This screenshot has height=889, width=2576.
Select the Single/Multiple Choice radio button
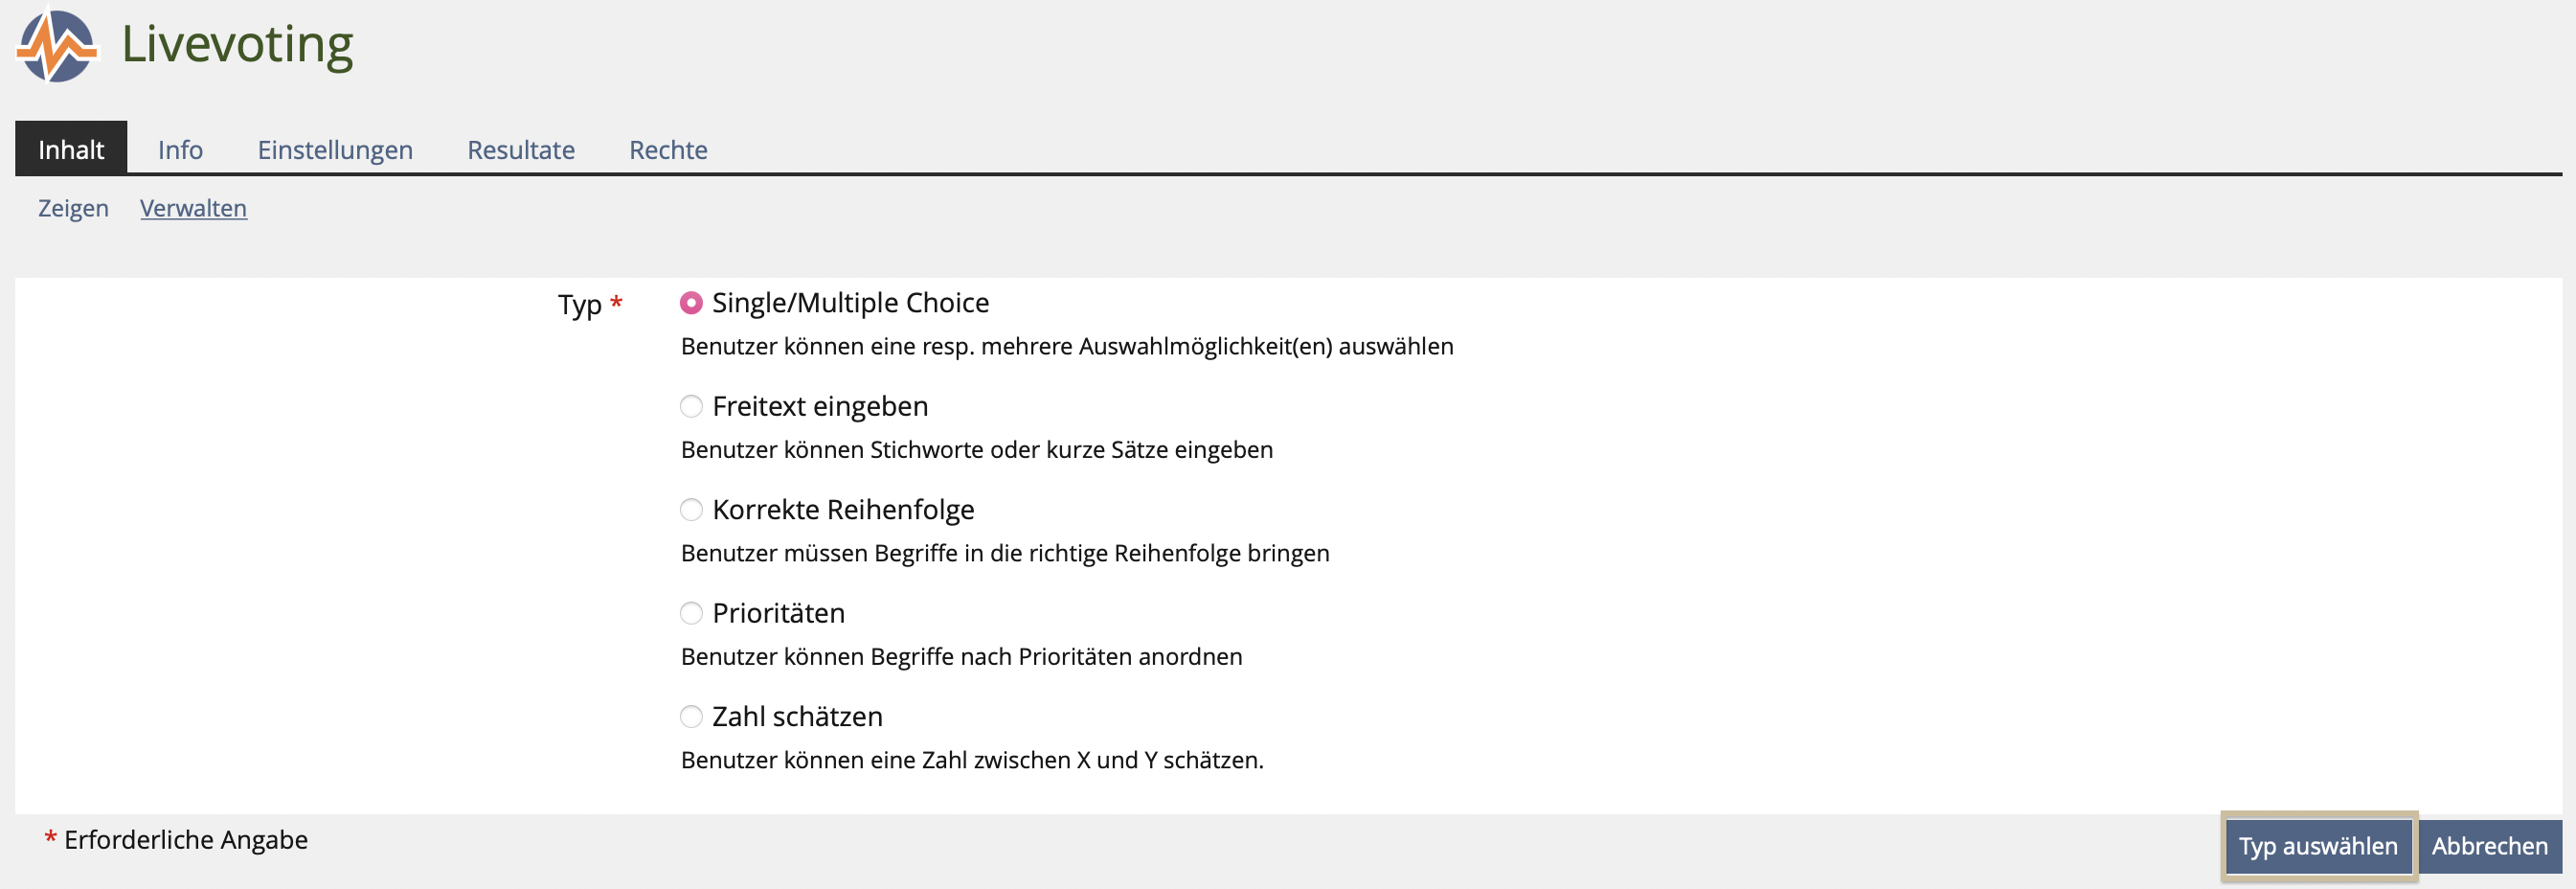[x=691, y=303]
